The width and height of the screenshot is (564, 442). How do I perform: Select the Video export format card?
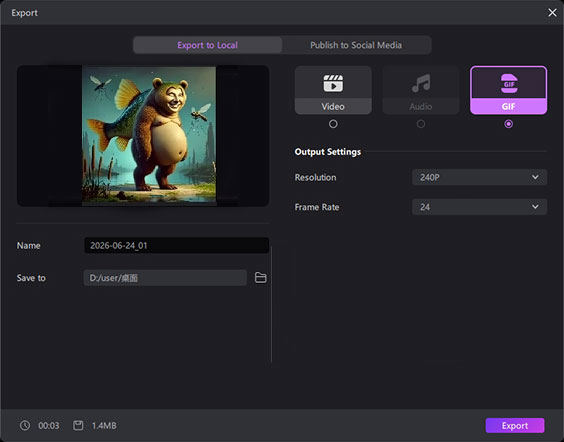point(333,90)
